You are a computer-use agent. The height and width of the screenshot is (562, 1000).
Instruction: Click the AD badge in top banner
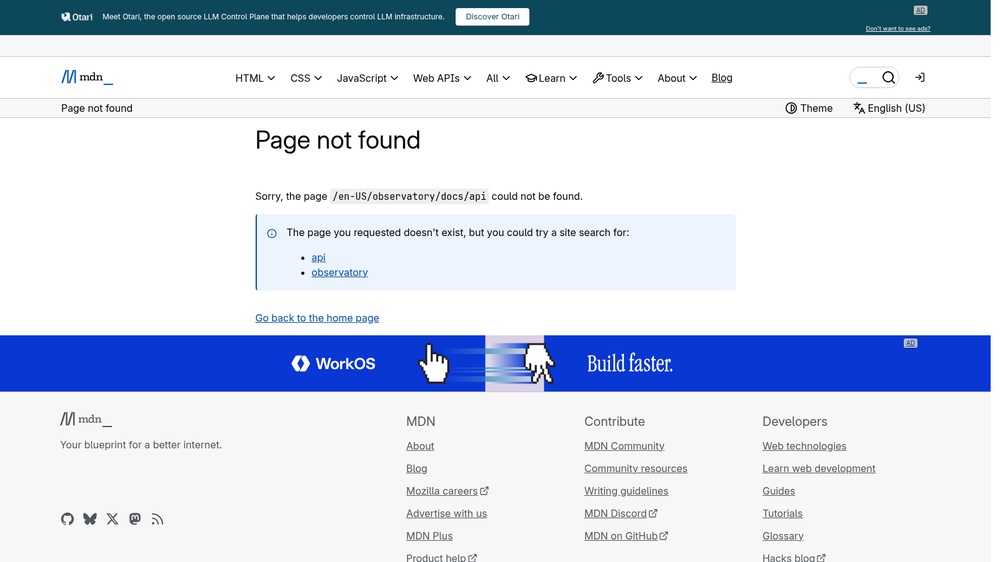[920, 10]
